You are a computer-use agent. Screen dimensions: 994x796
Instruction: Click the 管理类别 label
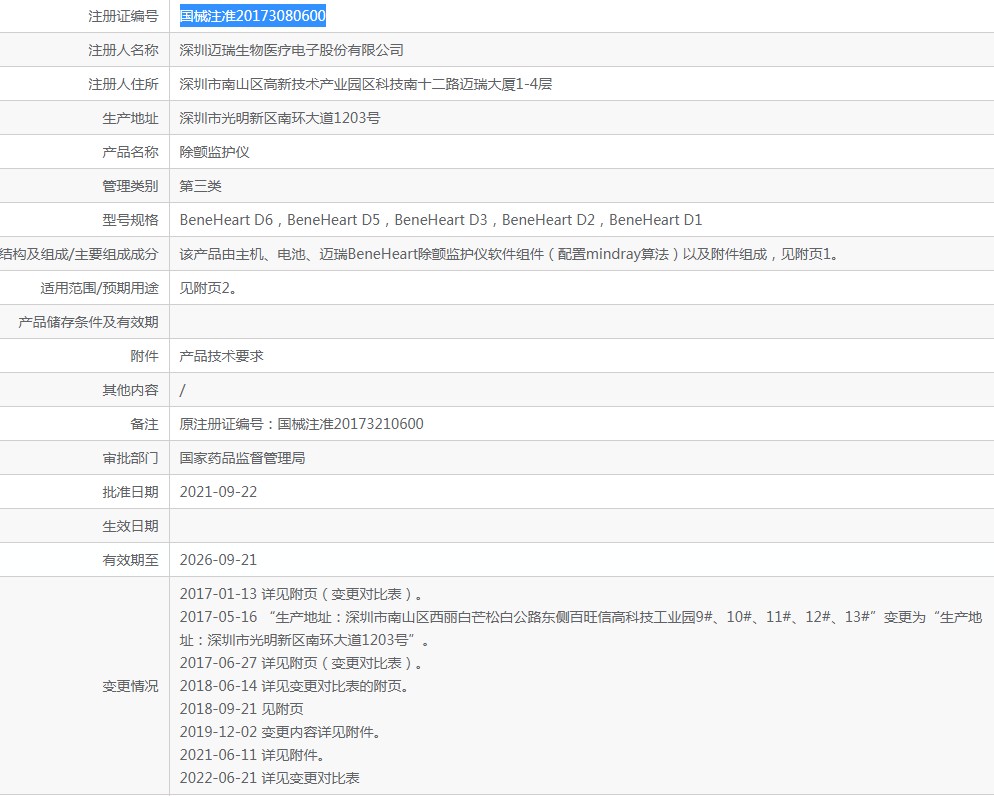pyautogui.click(x=130, y=186)
